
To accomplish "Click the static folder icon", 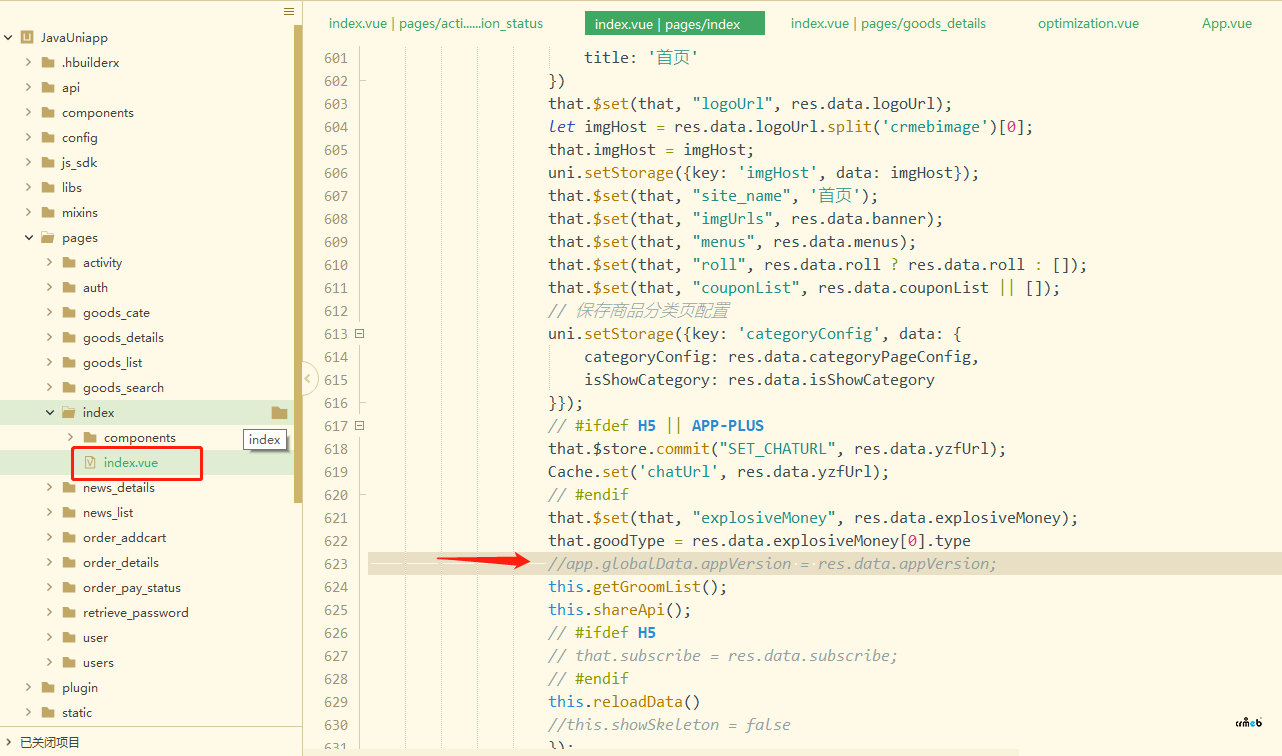I will [x=48, y=713].
